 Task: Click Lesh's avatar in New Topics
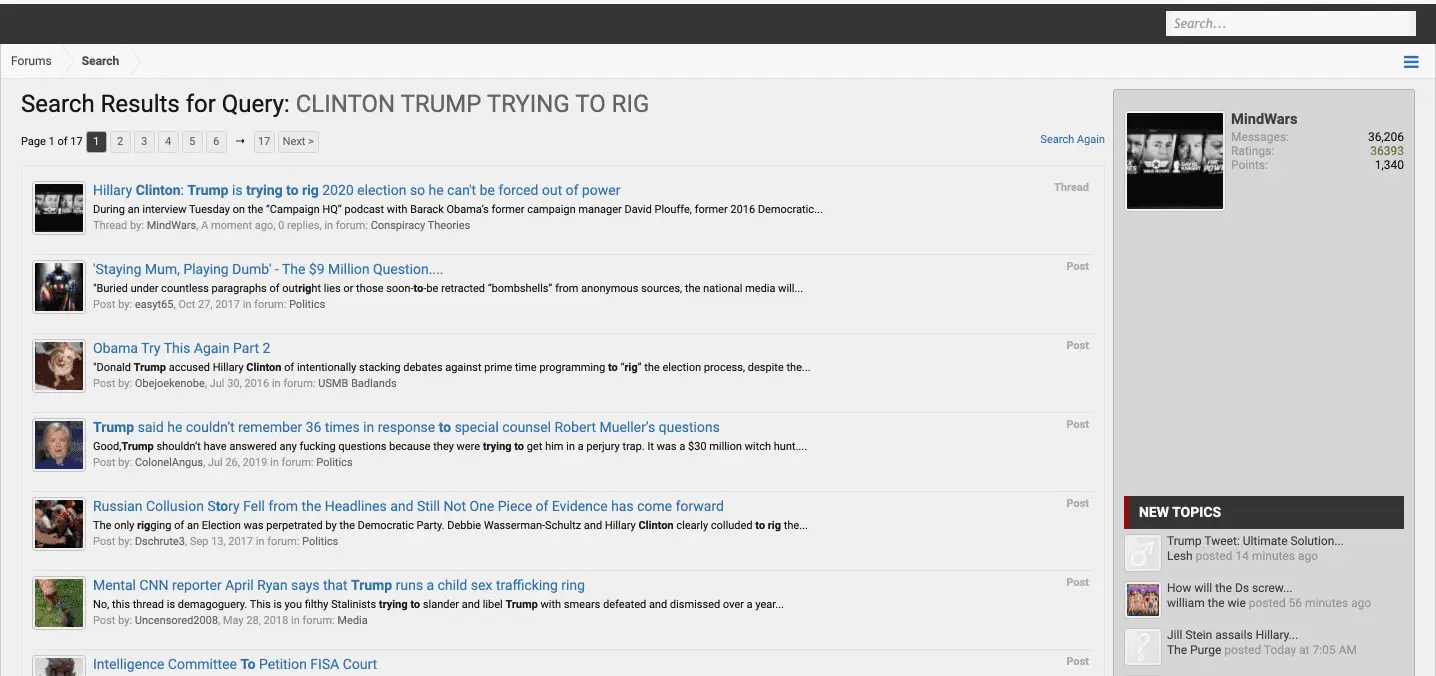(1142, 552)
